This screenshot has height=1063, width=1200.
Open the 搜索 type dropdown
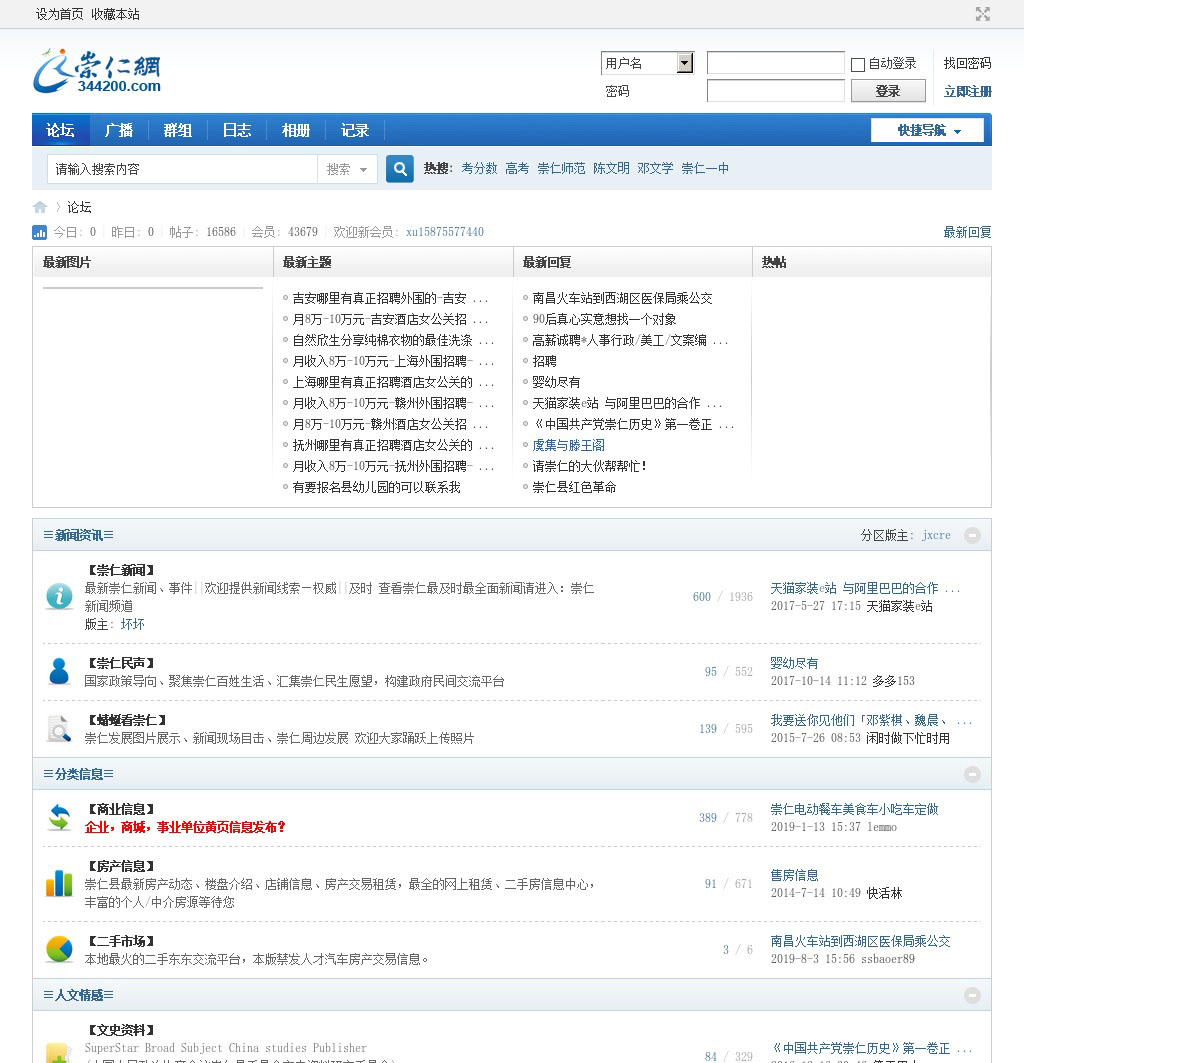pyautogui.click(x=347, y=169)
